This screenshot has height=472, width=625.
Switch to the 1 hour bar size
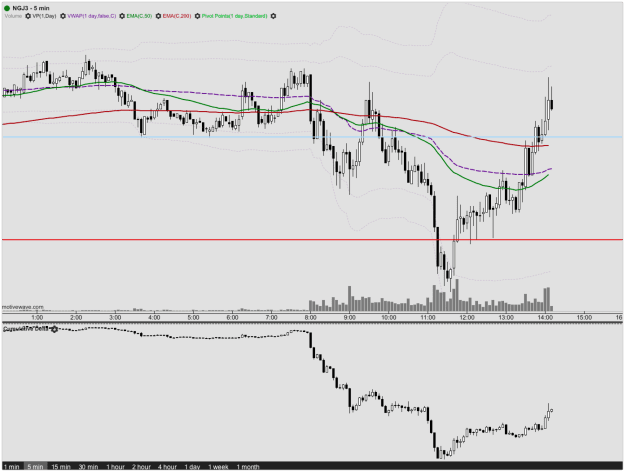pyautogui.click(x=116, y=466)
